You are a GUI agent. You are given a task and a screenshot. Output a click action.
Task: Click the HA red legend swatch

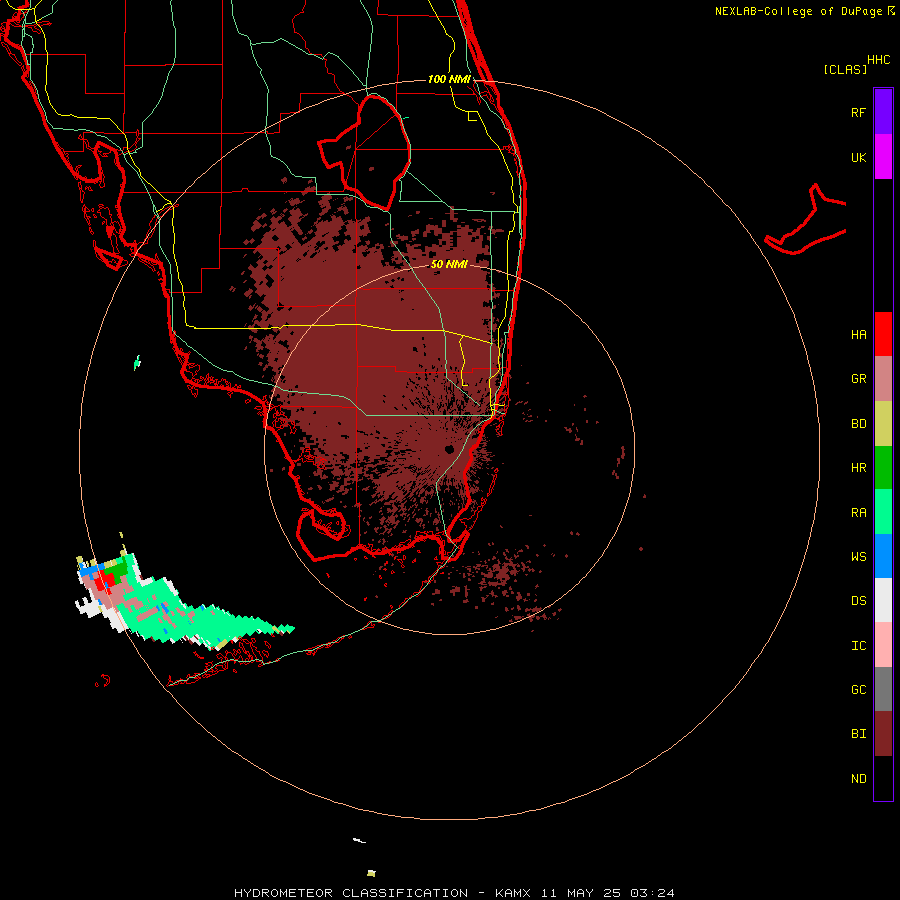(883, 334)
